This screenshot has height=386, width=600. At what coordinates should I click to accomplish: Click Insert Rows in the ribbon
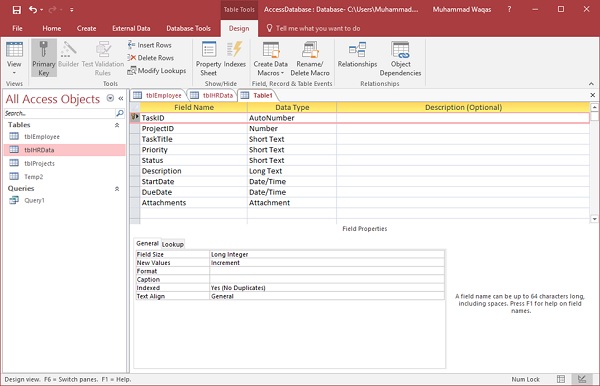pyautogui.click(x=150, y=45)
